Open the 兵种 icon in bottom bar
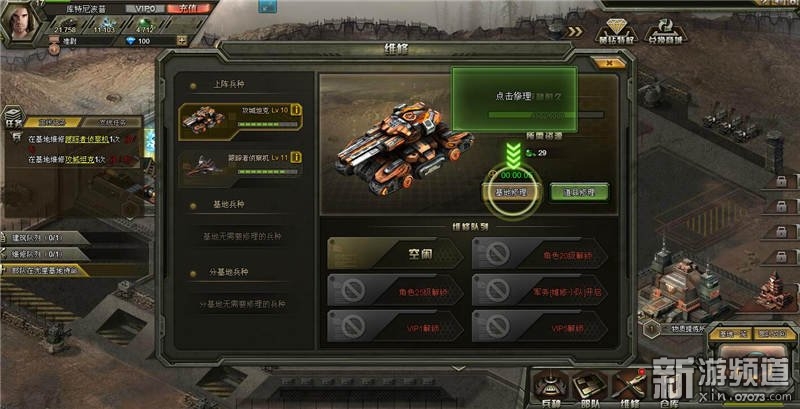 (x=551, y=388)
